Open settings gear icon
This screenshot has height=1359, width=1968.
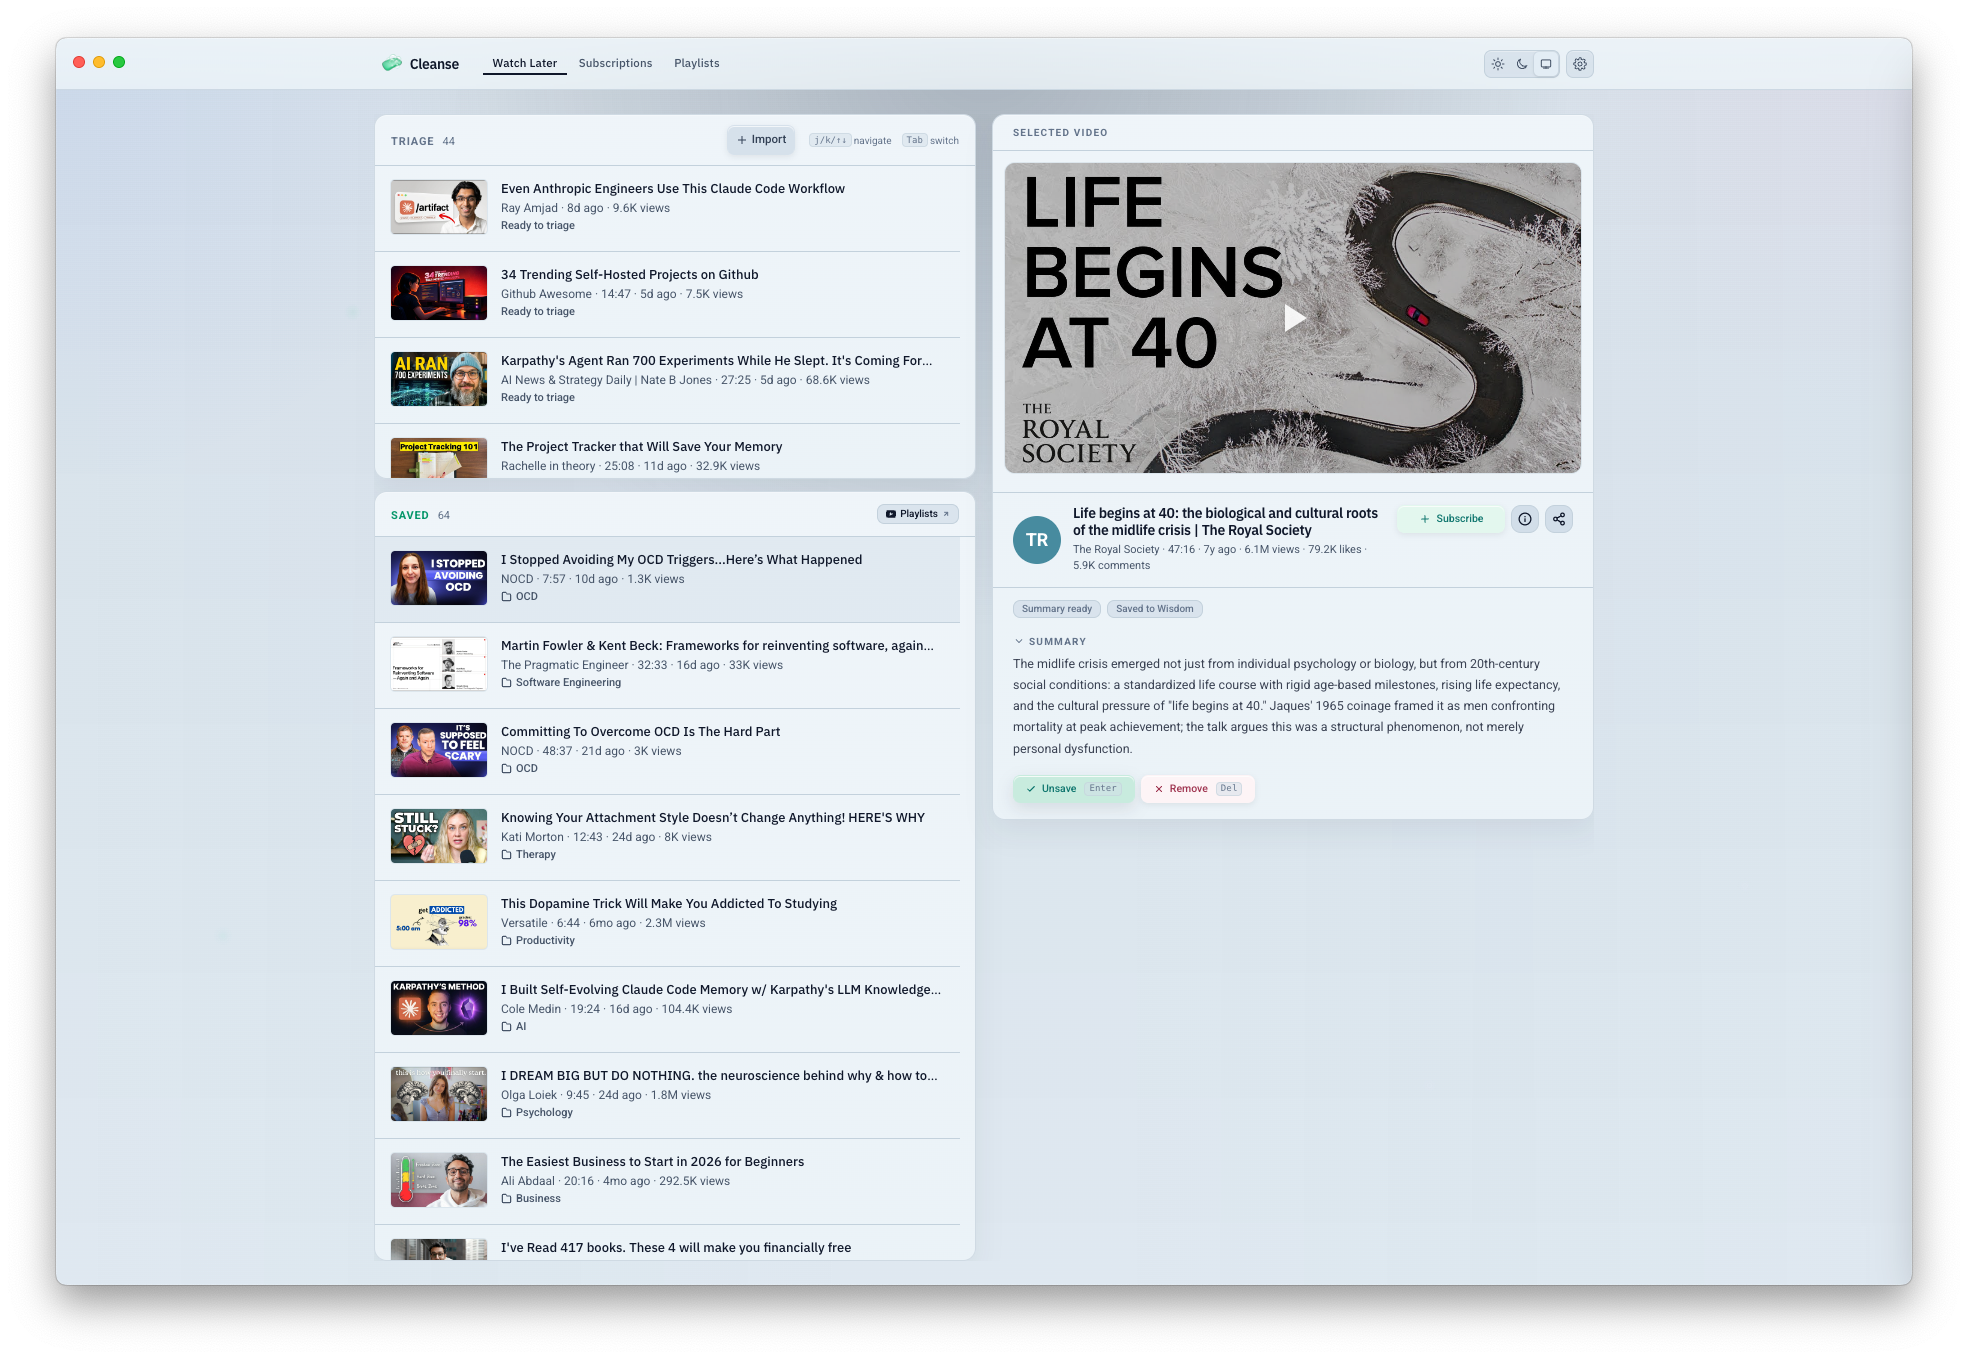click(x=1580, y=64)
